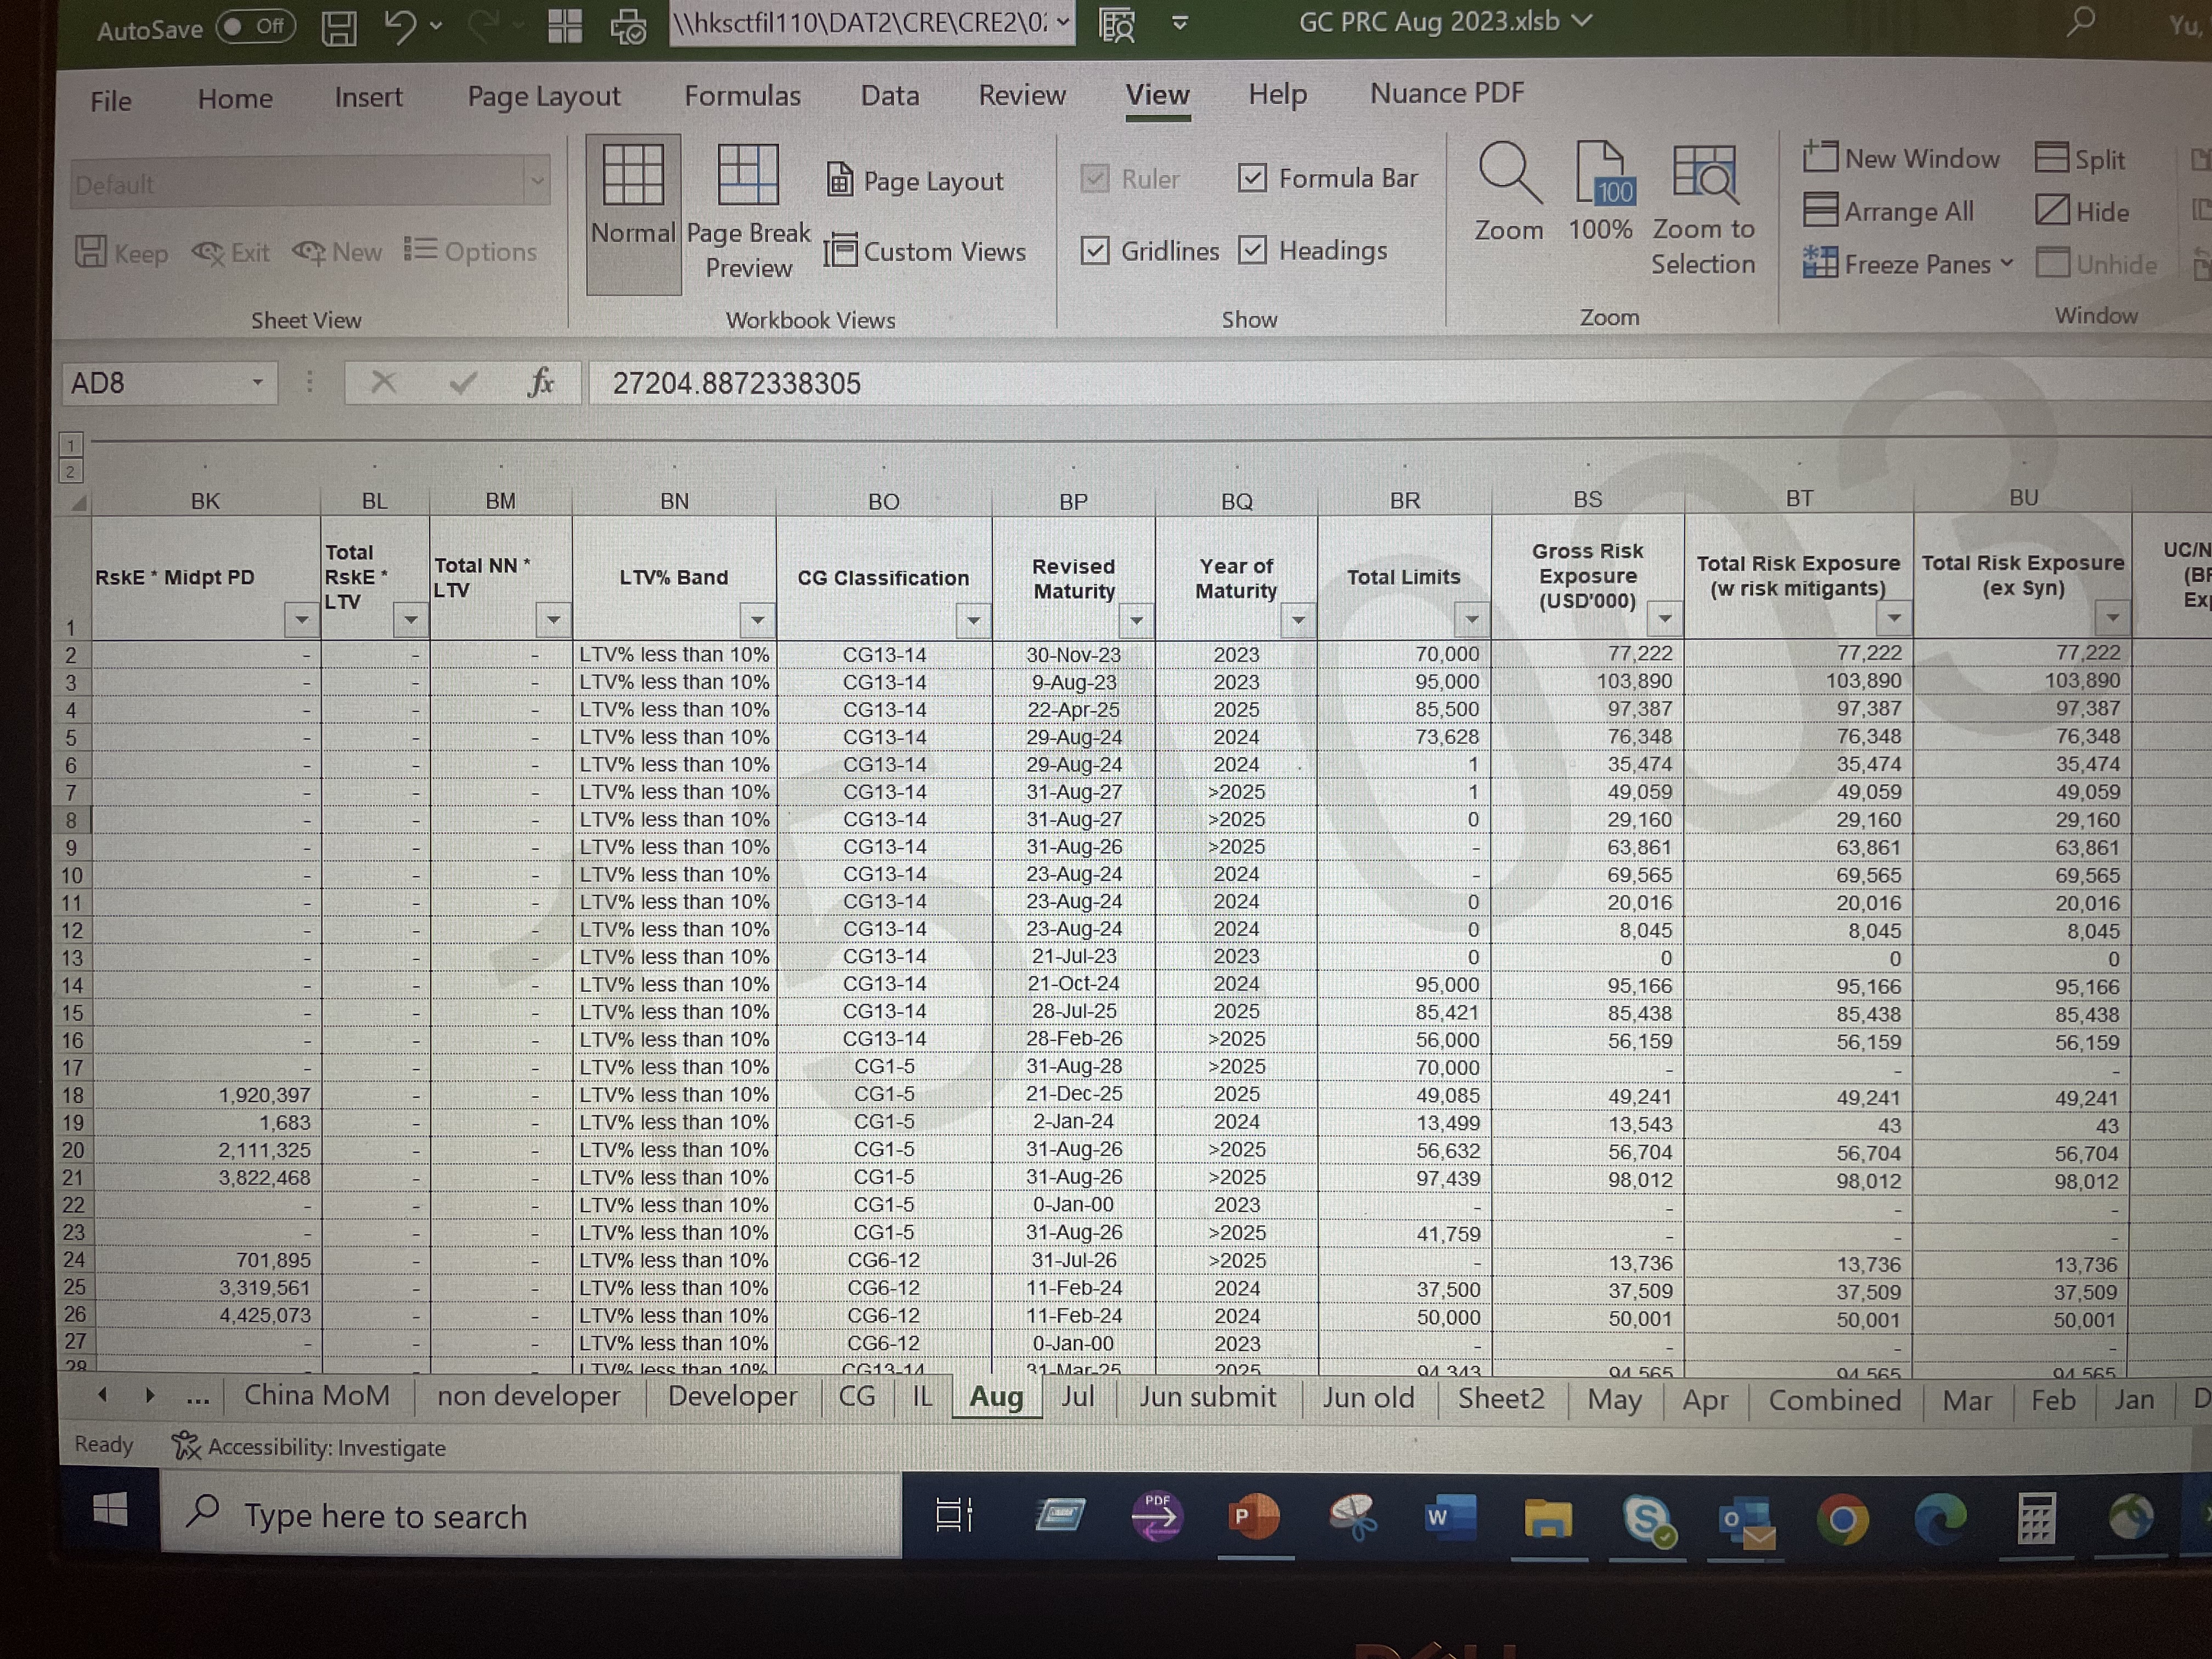Click the Insert Function fx icon
Viewport: 2212px width, 1659px height.
click(540, 383)
